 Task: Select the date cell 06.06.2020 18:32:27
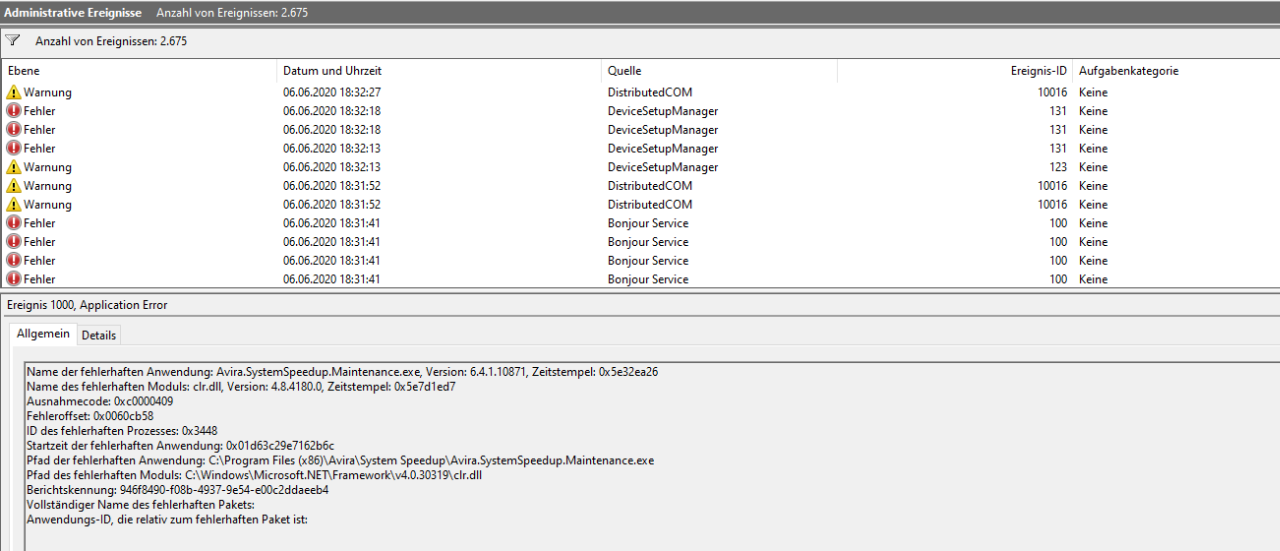[331, 92]
